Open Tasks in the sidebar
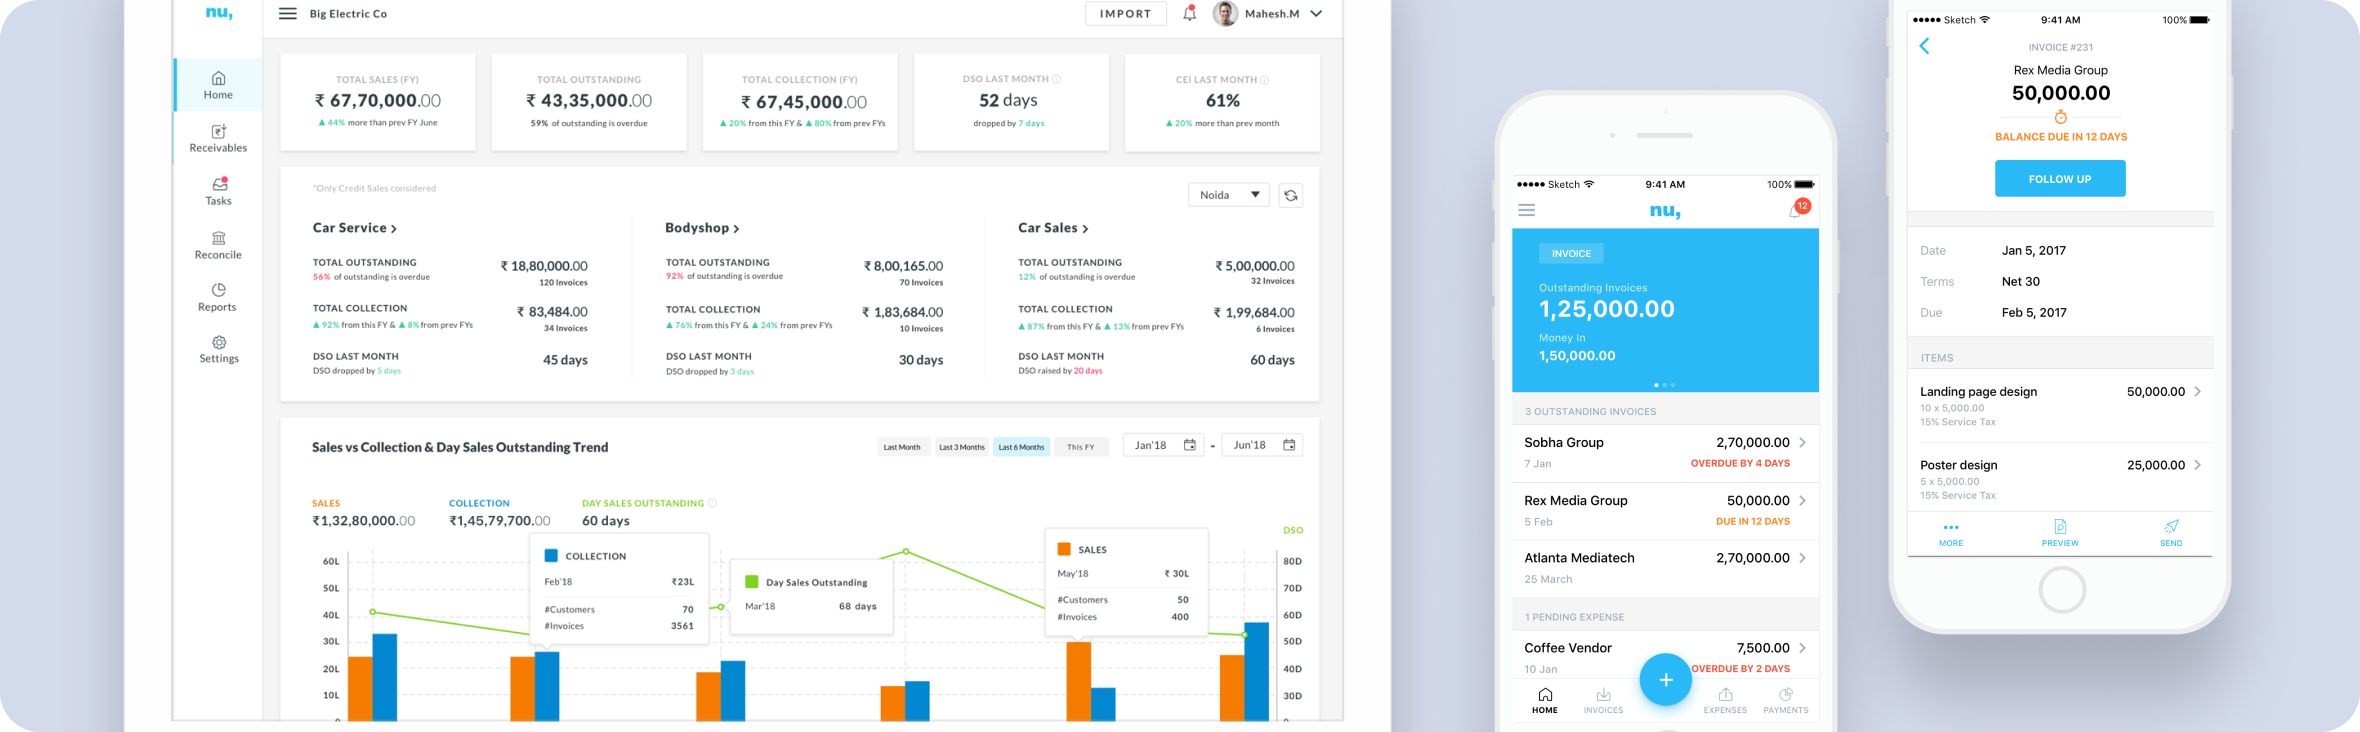The width and height of the screenshot is (2360, 732). [218, 191]
